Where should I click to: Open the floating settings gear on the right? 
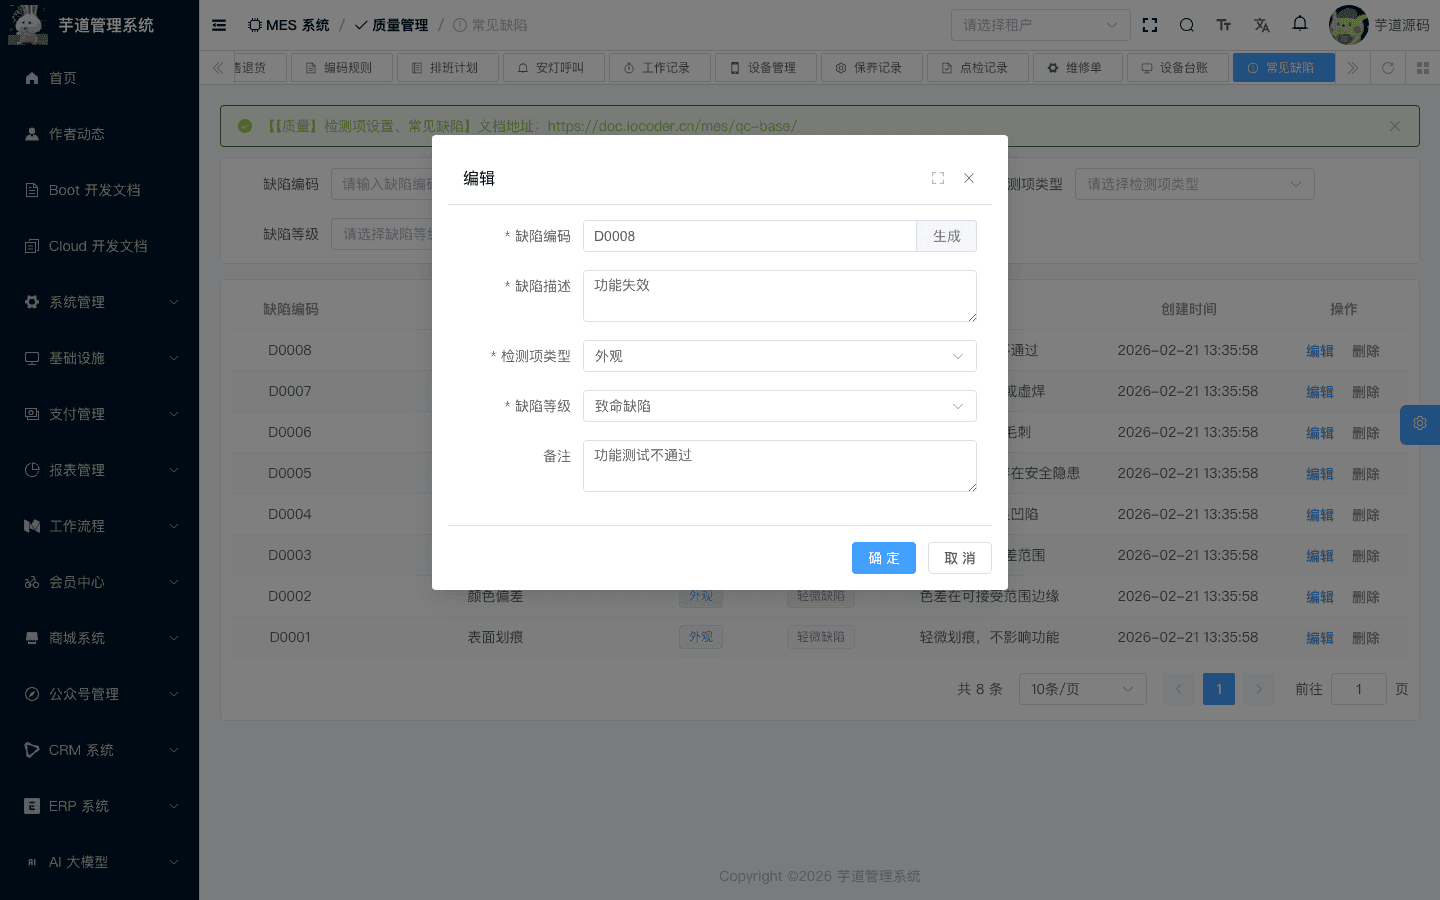1419,424
